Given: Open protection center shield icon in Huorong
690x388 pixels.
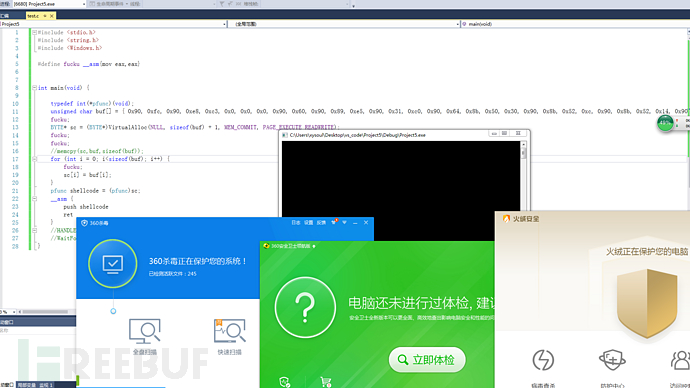Looking at the screenshot, I should pos(612,360).
